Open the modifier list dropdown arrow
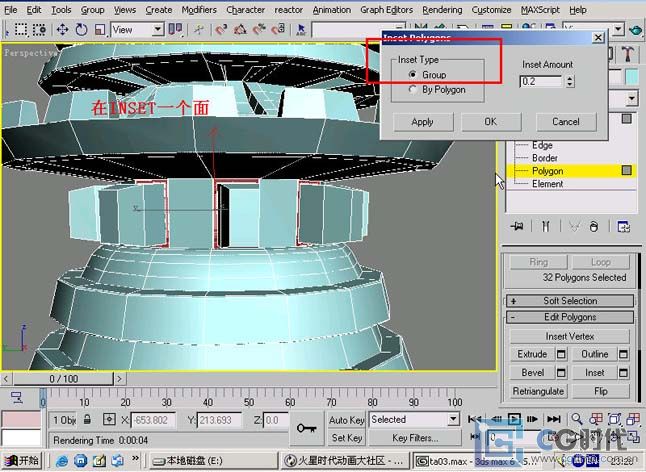The width and height of the screenshot is (646, 472). click(x=632, y=98)
